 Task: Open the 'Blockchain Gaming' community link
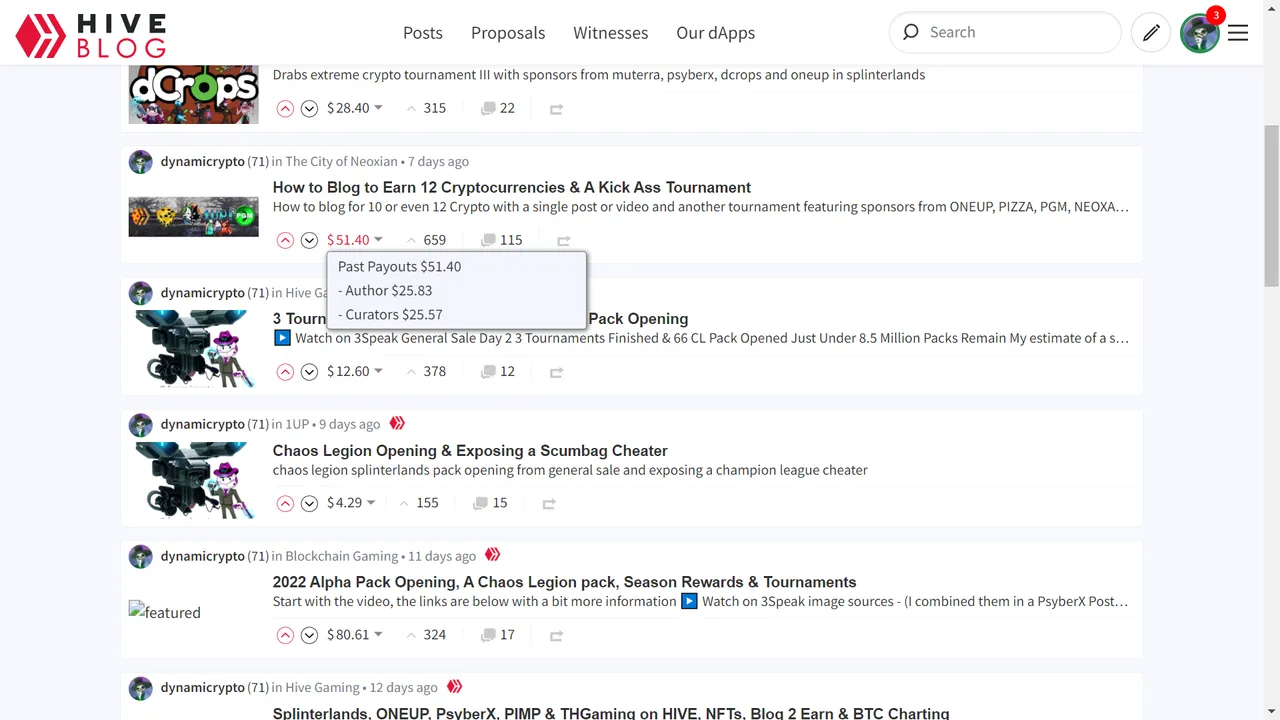coord(342,556)
